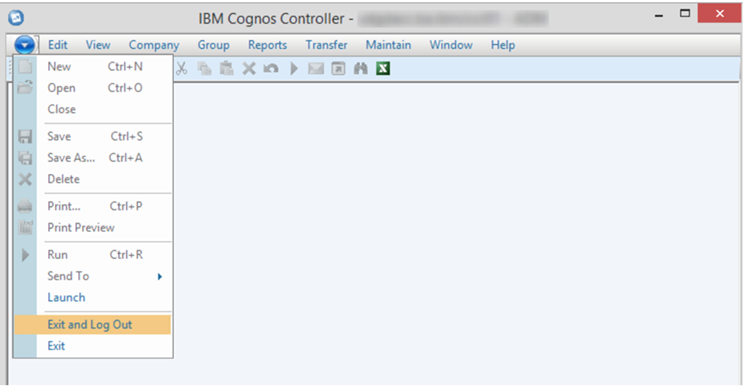The image size is (745, 389).
Task: Click the Save As icon in menu
Action: (25, 158)
